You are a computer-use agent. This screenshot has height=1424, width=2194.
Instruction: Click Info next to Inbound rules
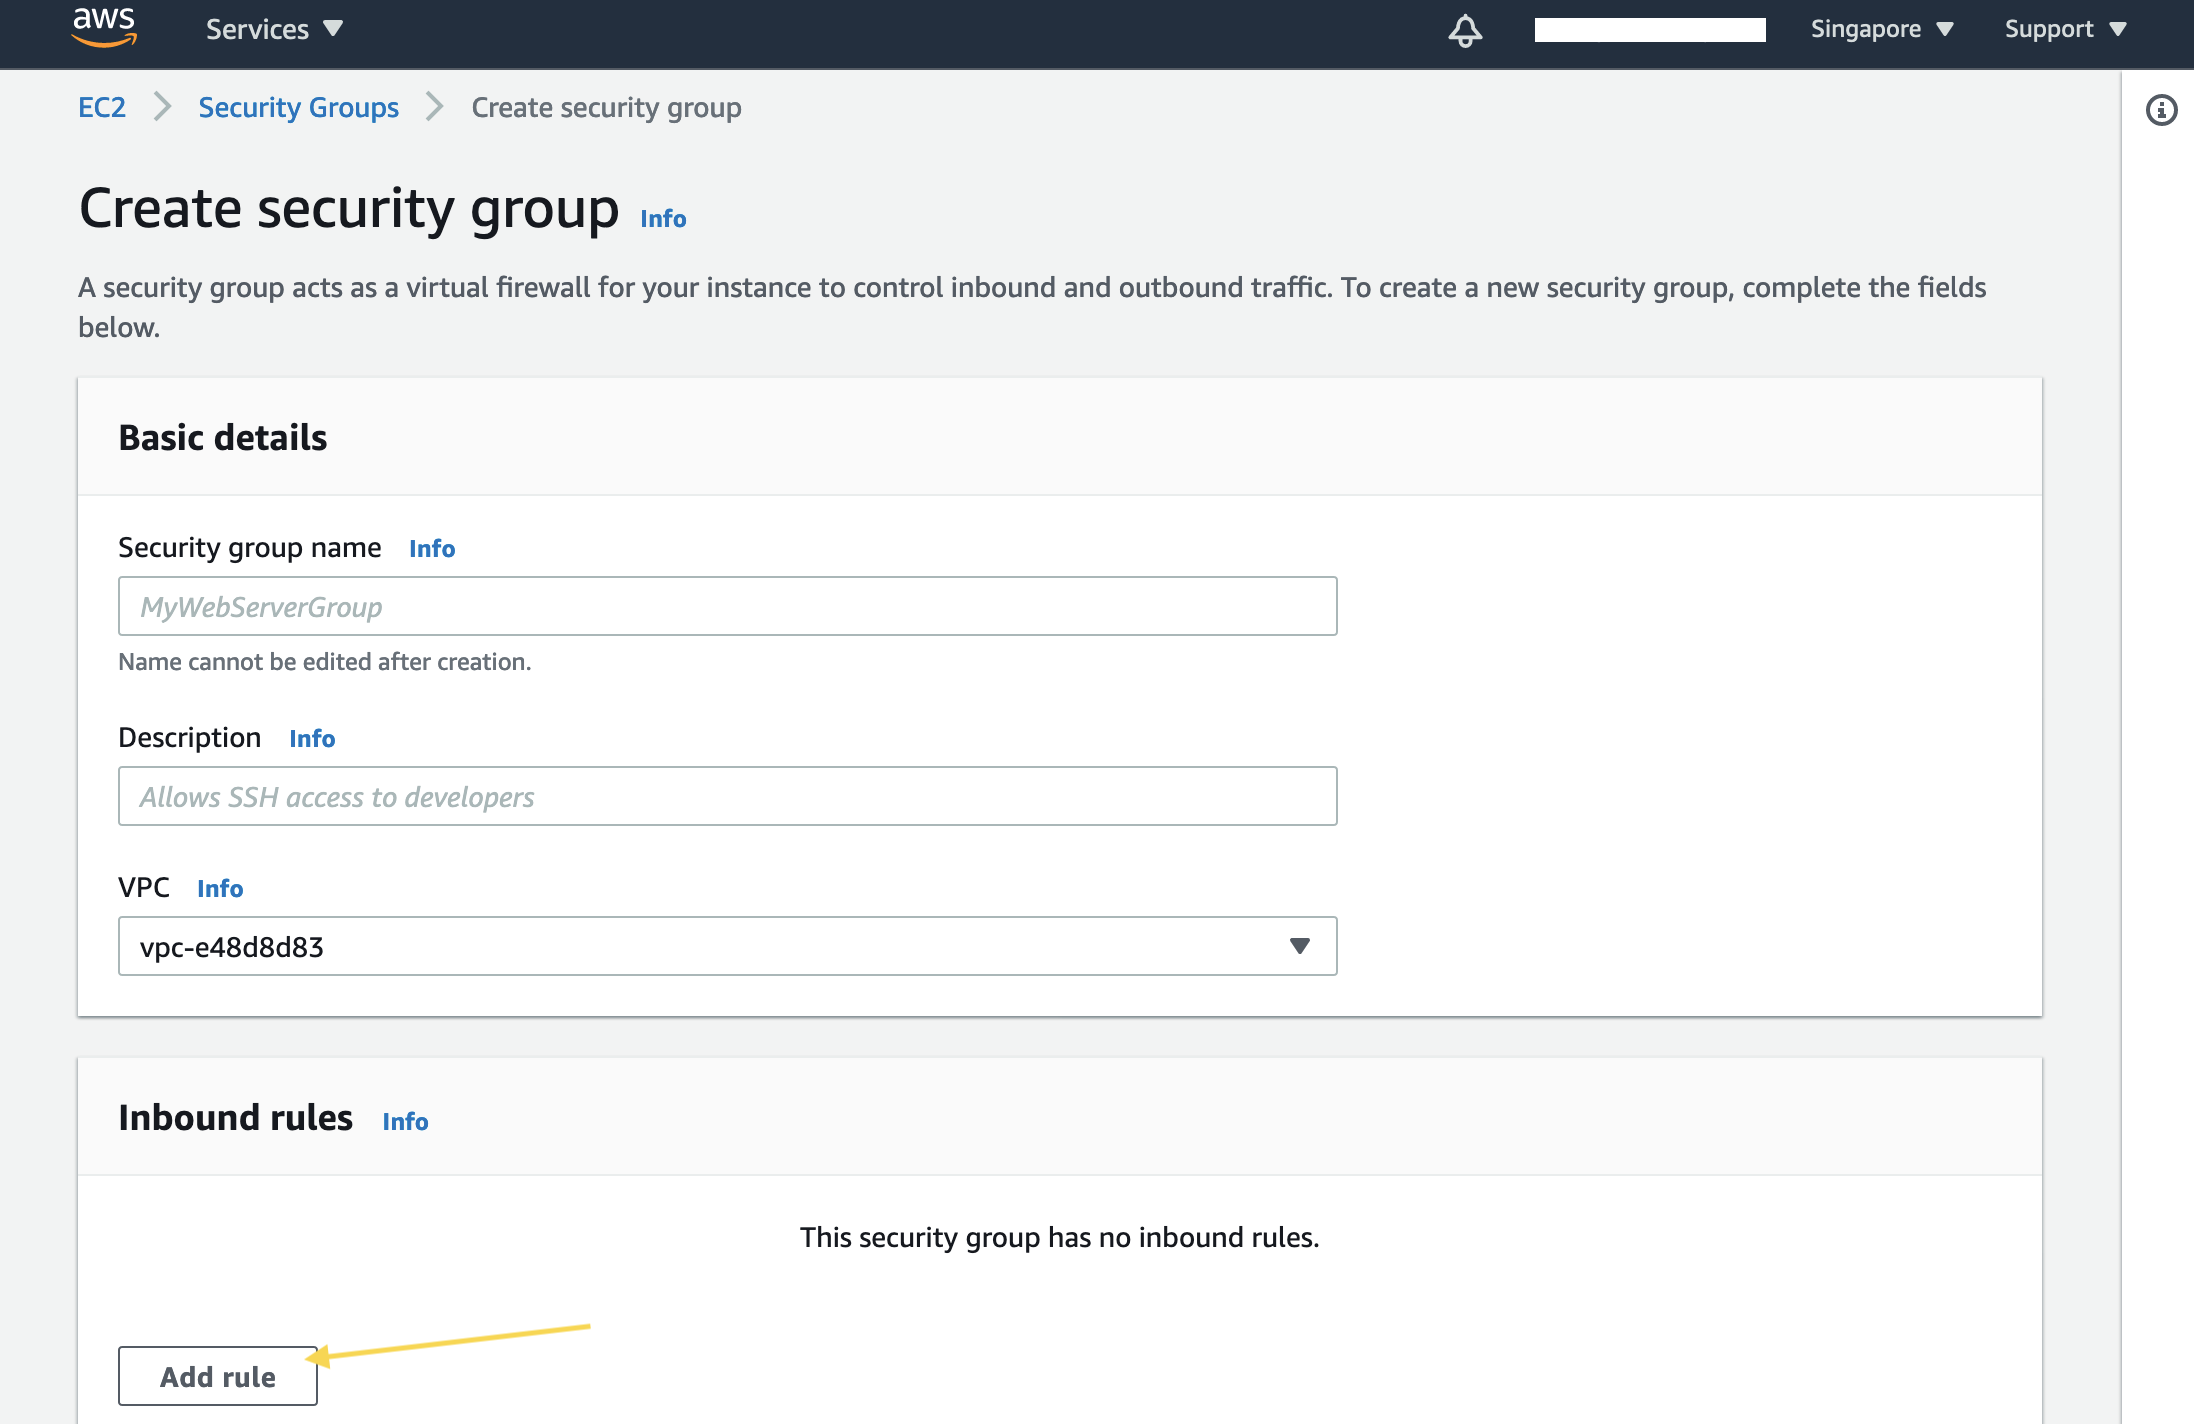point(405,1121)
